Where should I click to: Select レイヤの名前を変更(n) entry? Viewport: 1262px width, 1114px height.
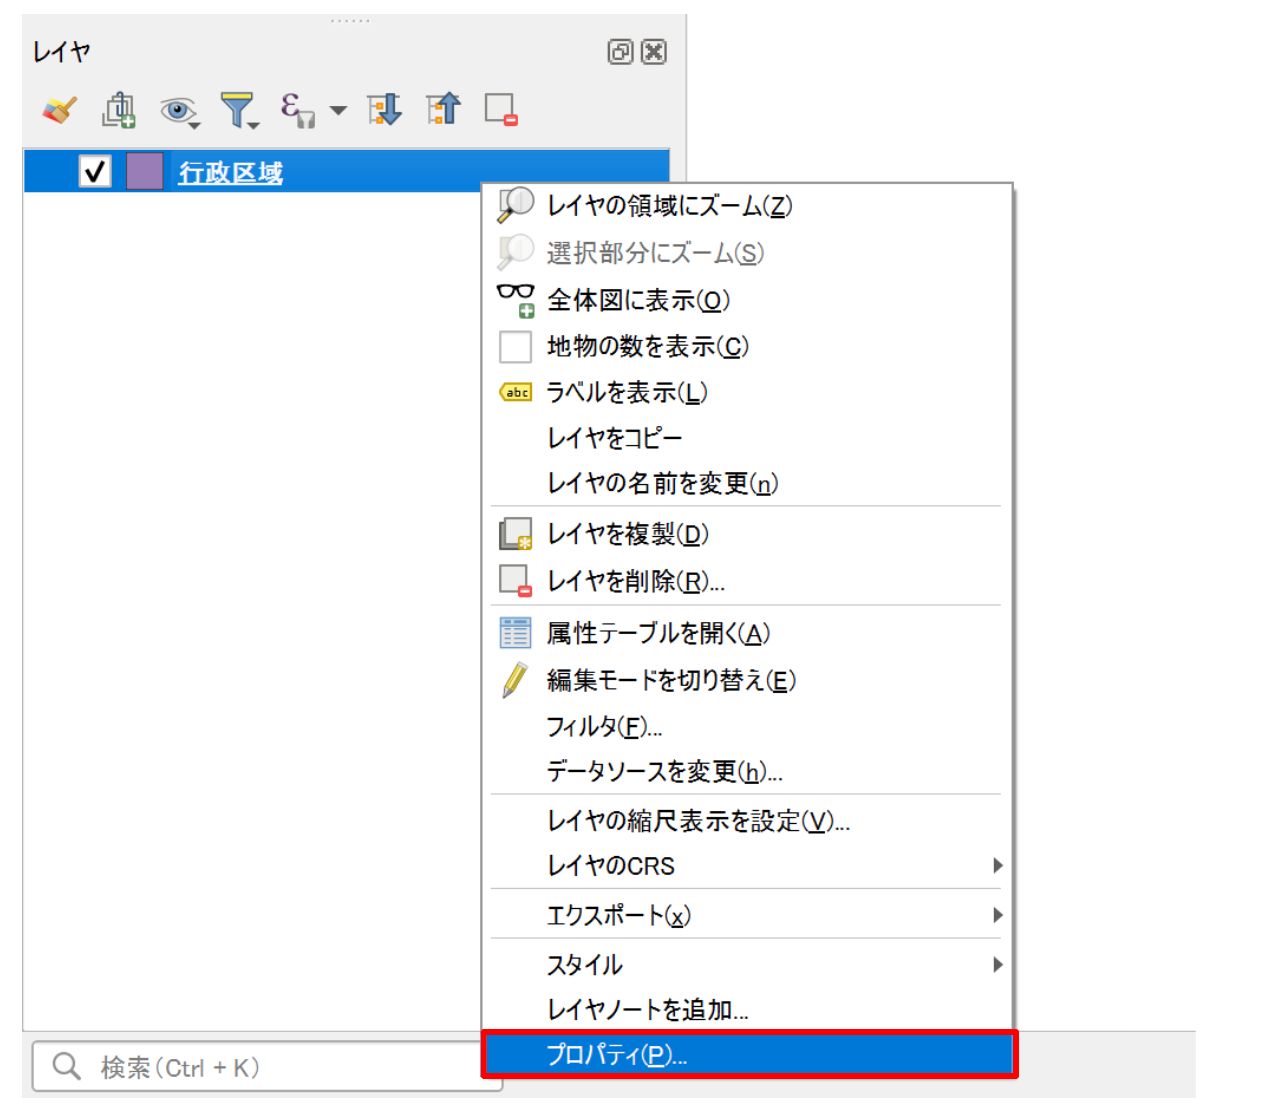coord(746,484)
